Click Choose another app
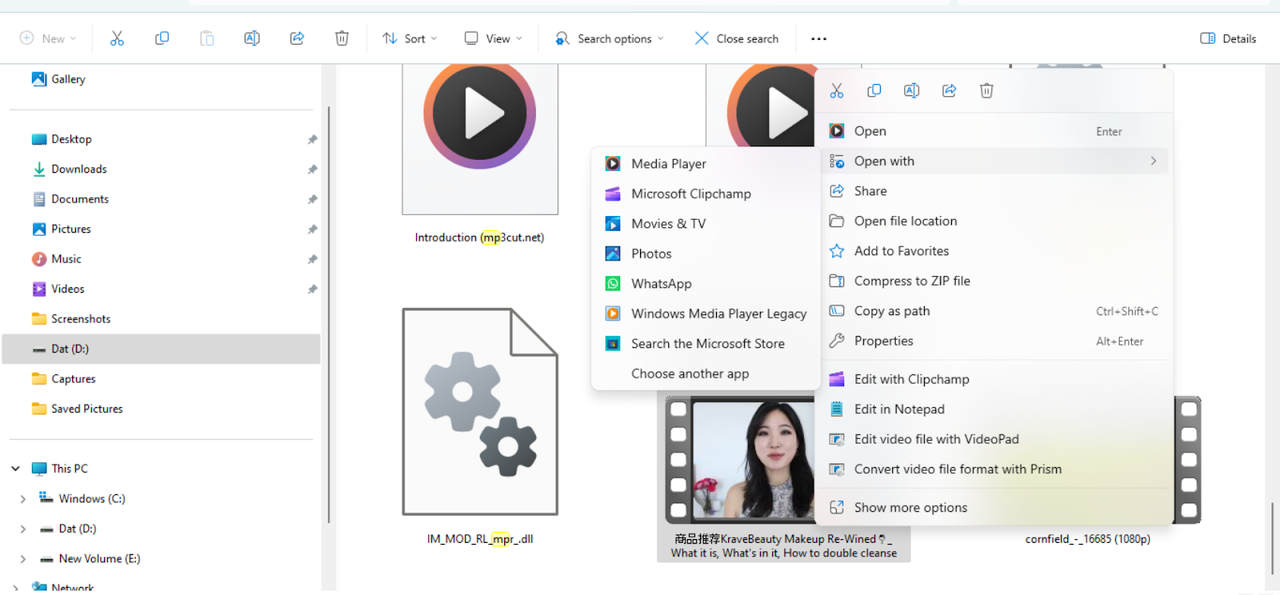Viewport: 1280px width, 595px height. pyautogui.click(x=706, y=374)
